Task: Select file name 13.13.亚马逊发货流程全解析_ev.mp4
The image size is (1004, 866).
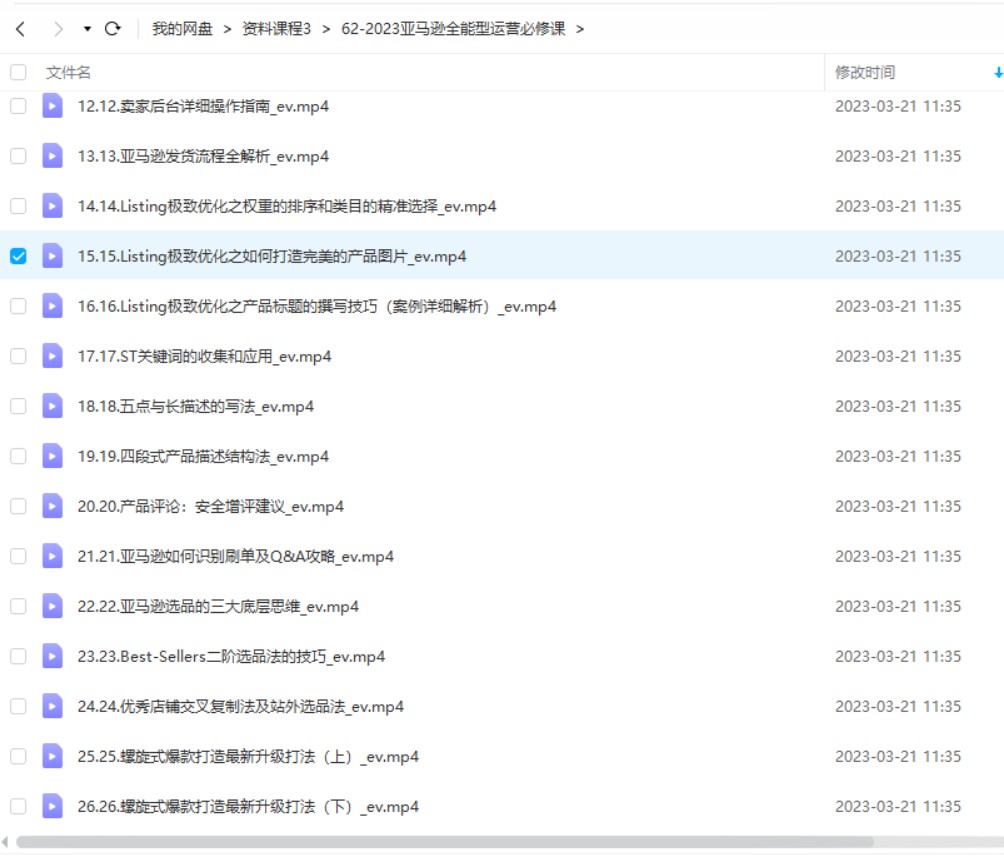Action: [203, 156]
